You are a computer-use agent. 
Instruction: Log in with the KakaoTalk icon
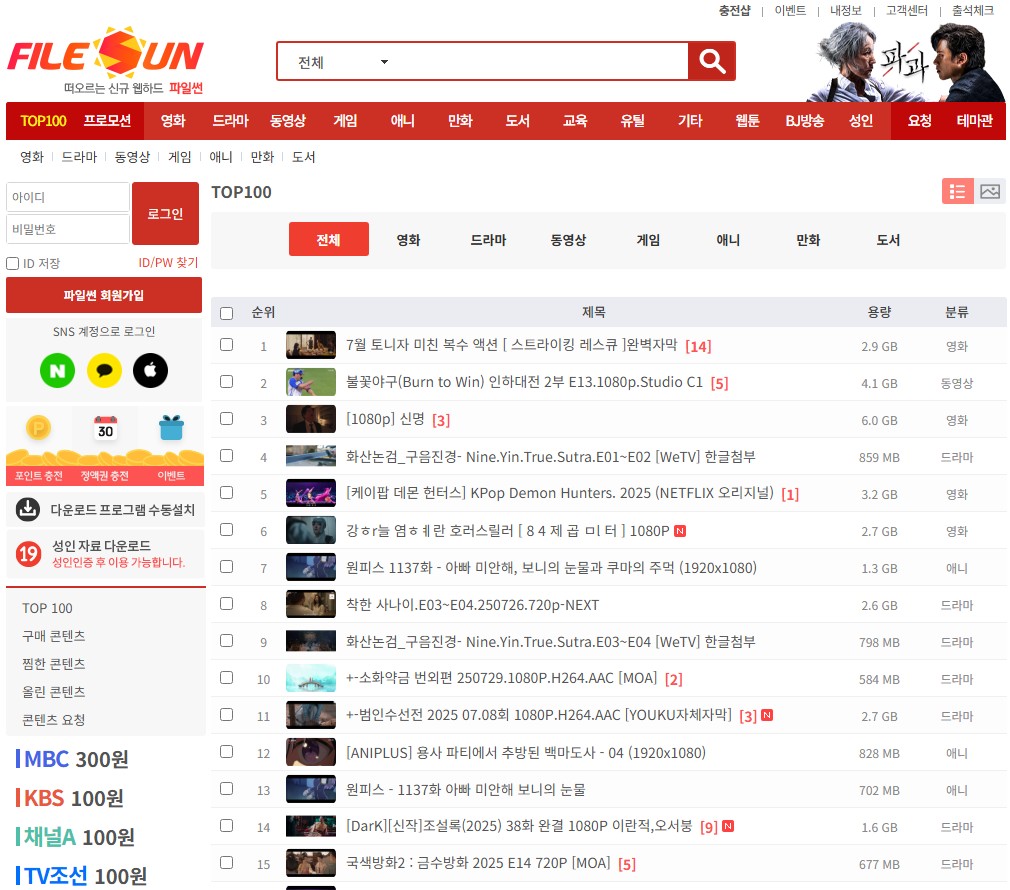coord(105,370)
